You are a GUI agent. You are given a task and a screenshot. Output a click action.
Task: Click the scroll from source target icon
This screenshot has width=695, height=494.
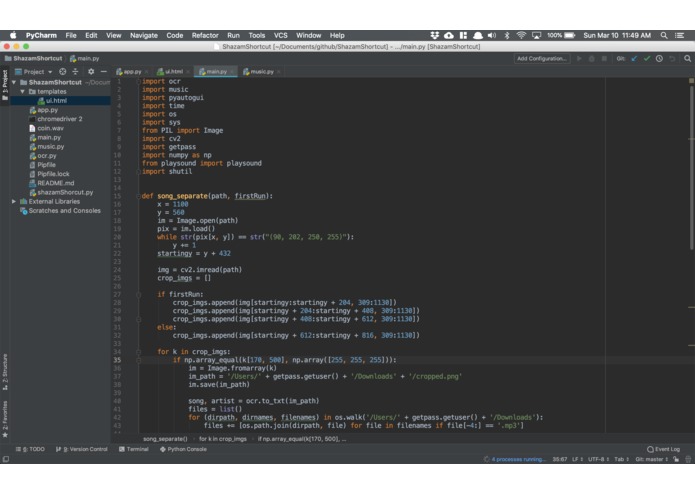(x=62, y=71)
